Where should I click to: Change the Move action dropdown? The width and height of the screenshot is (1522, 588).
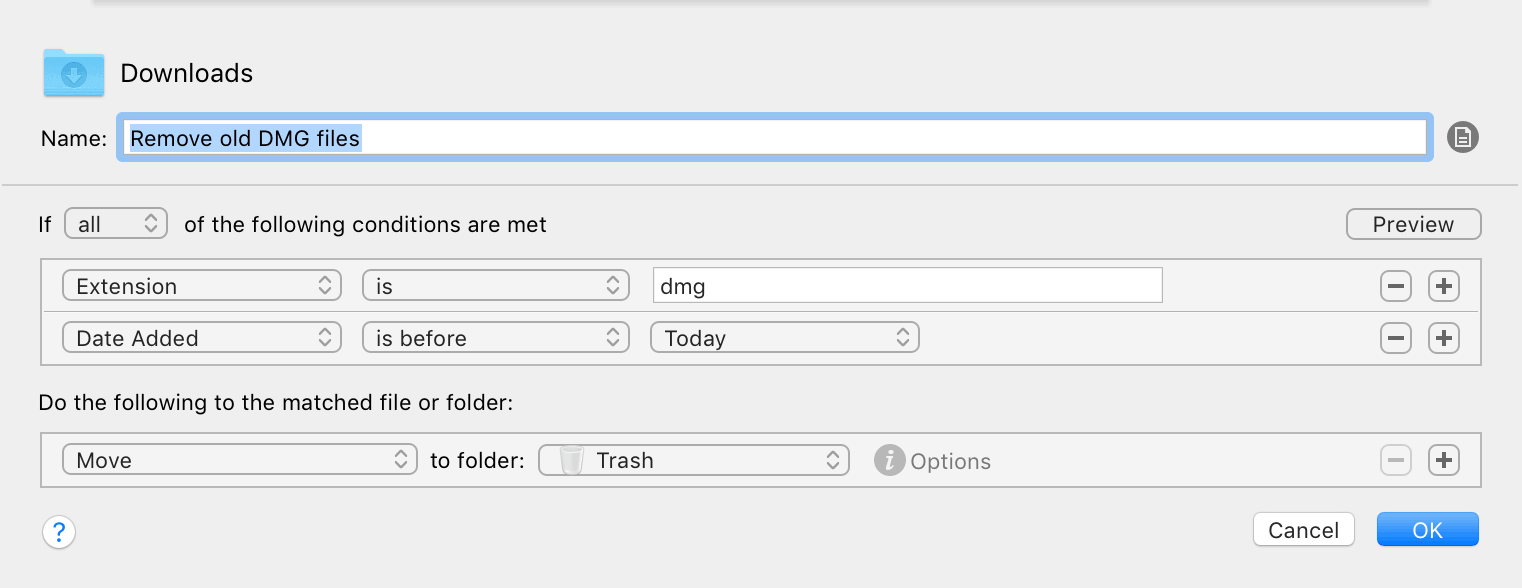239,460
